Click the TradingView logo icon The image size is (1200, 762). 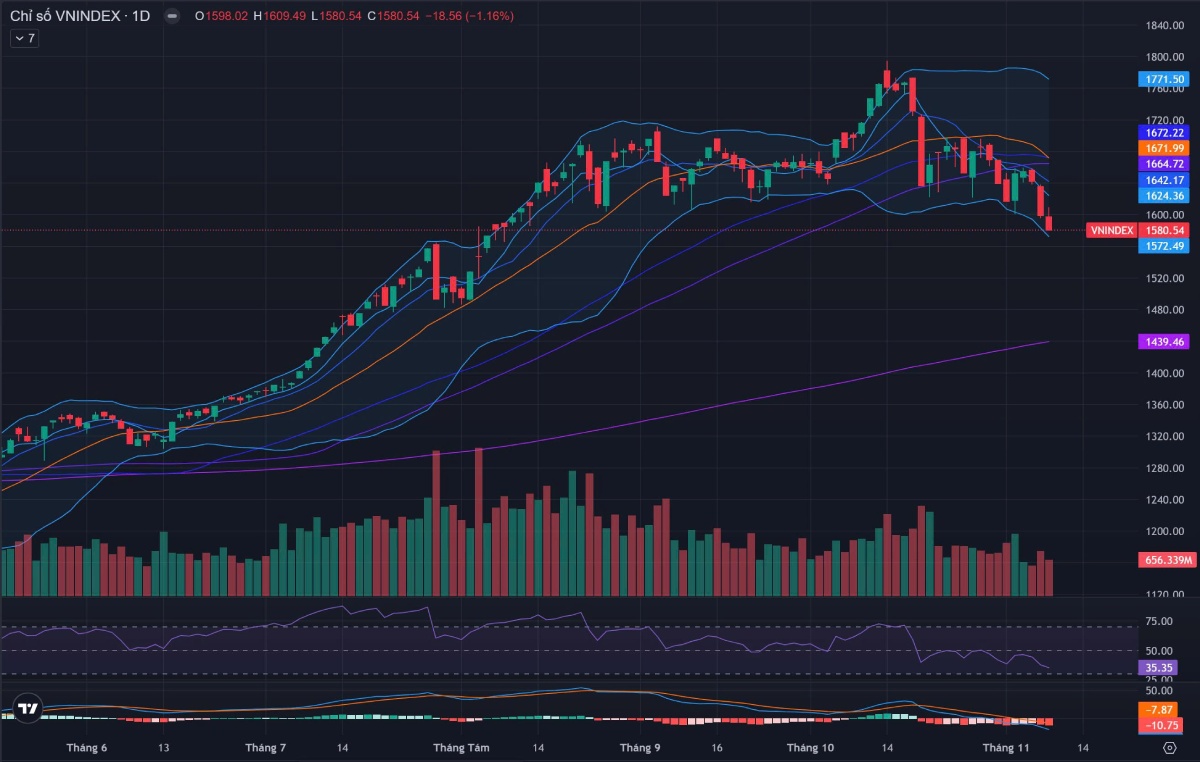[x=29, y=709]
